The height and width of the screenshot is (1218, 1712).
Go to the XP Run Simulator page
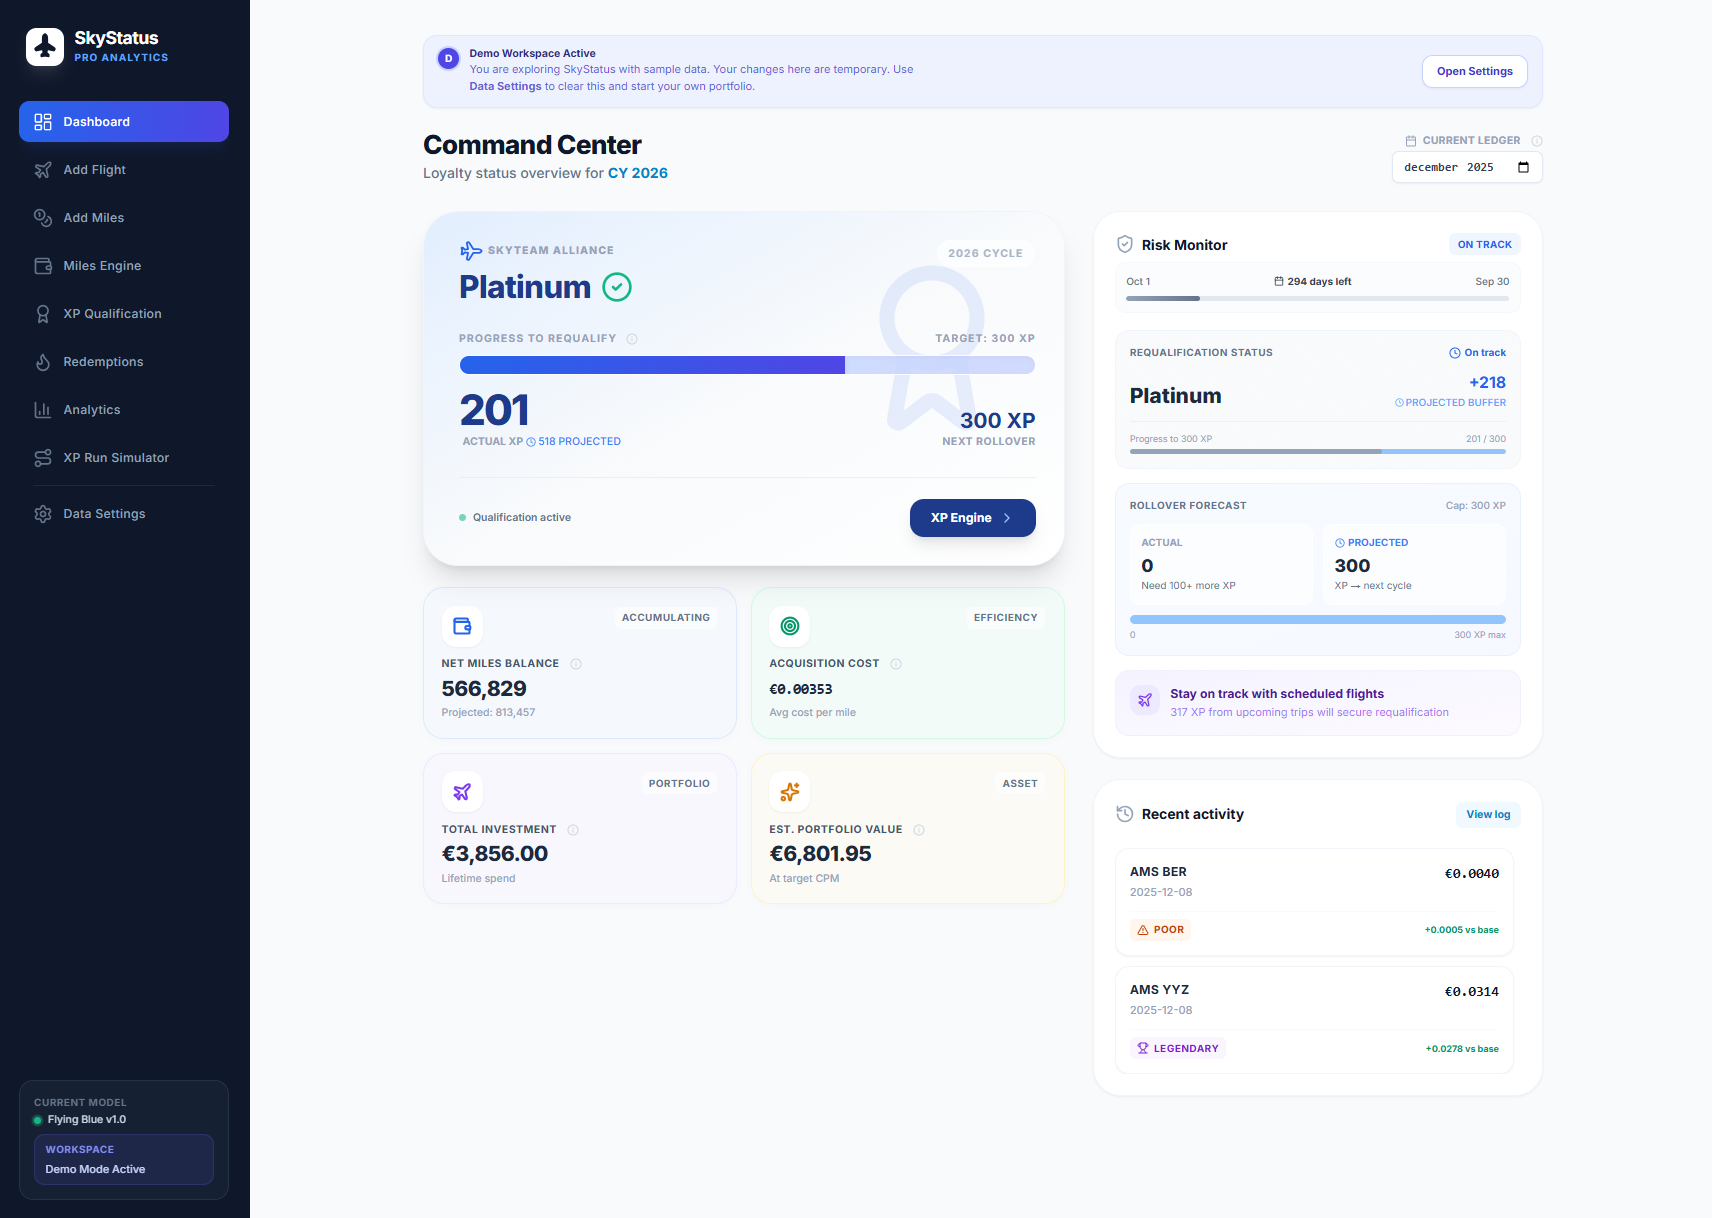tap(124, 458)
